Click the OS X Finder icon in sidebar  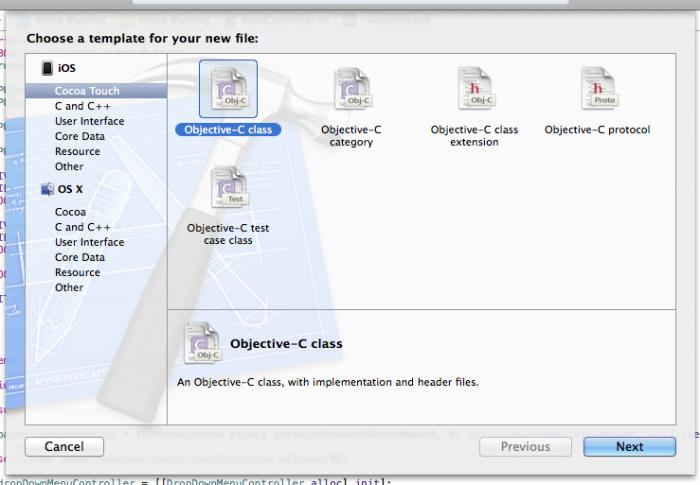(47, 189)
